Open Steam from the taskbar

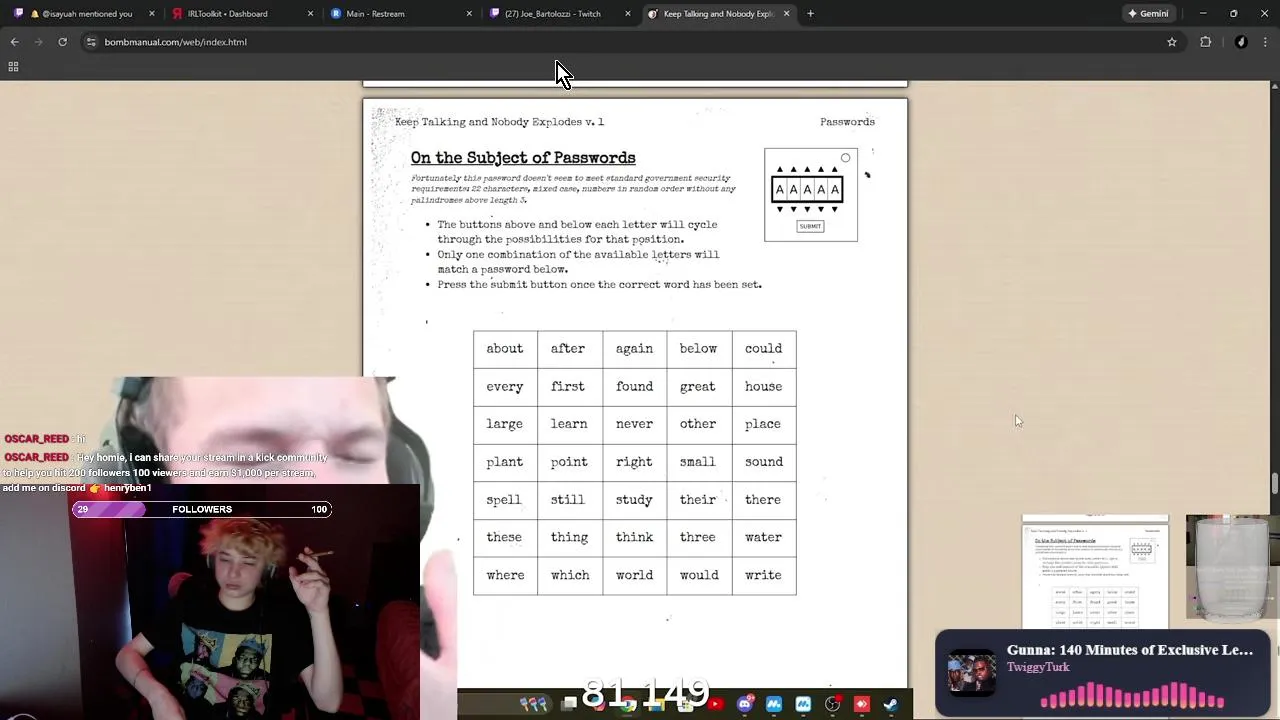pos(890,704)
